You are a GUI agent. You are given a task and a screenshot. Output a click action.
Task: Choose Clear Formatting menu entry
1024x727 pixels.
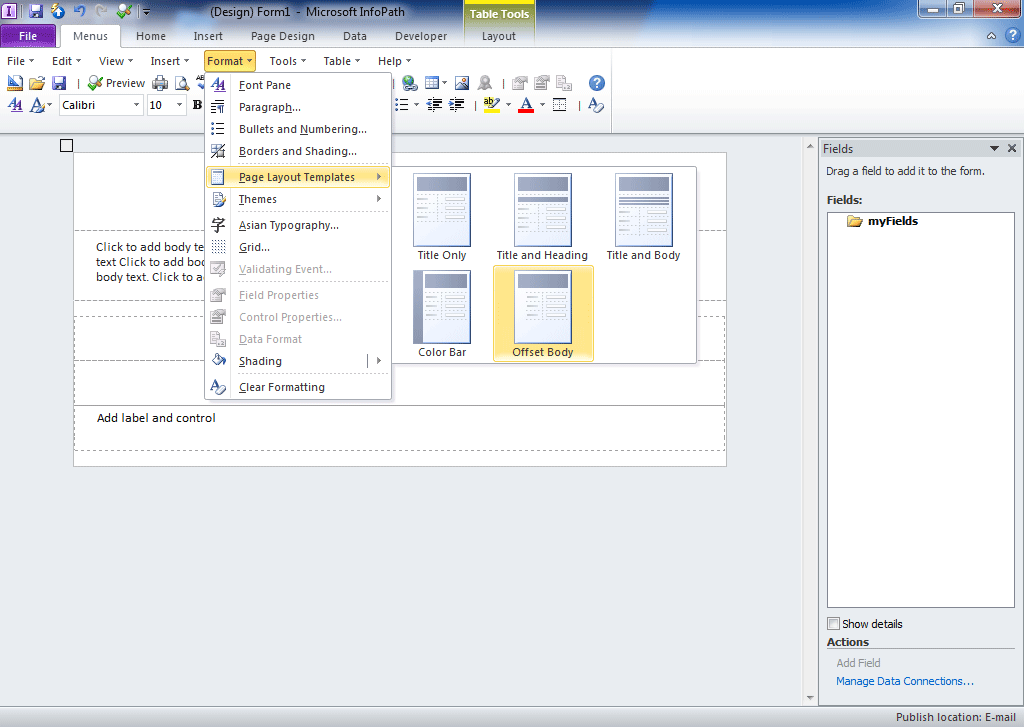(x=298, y=387)
